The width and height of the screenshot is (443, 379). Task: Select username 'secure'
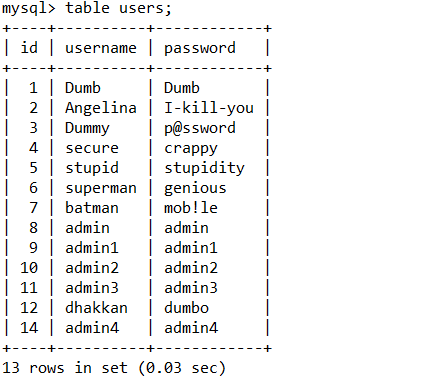pos(92,148)
